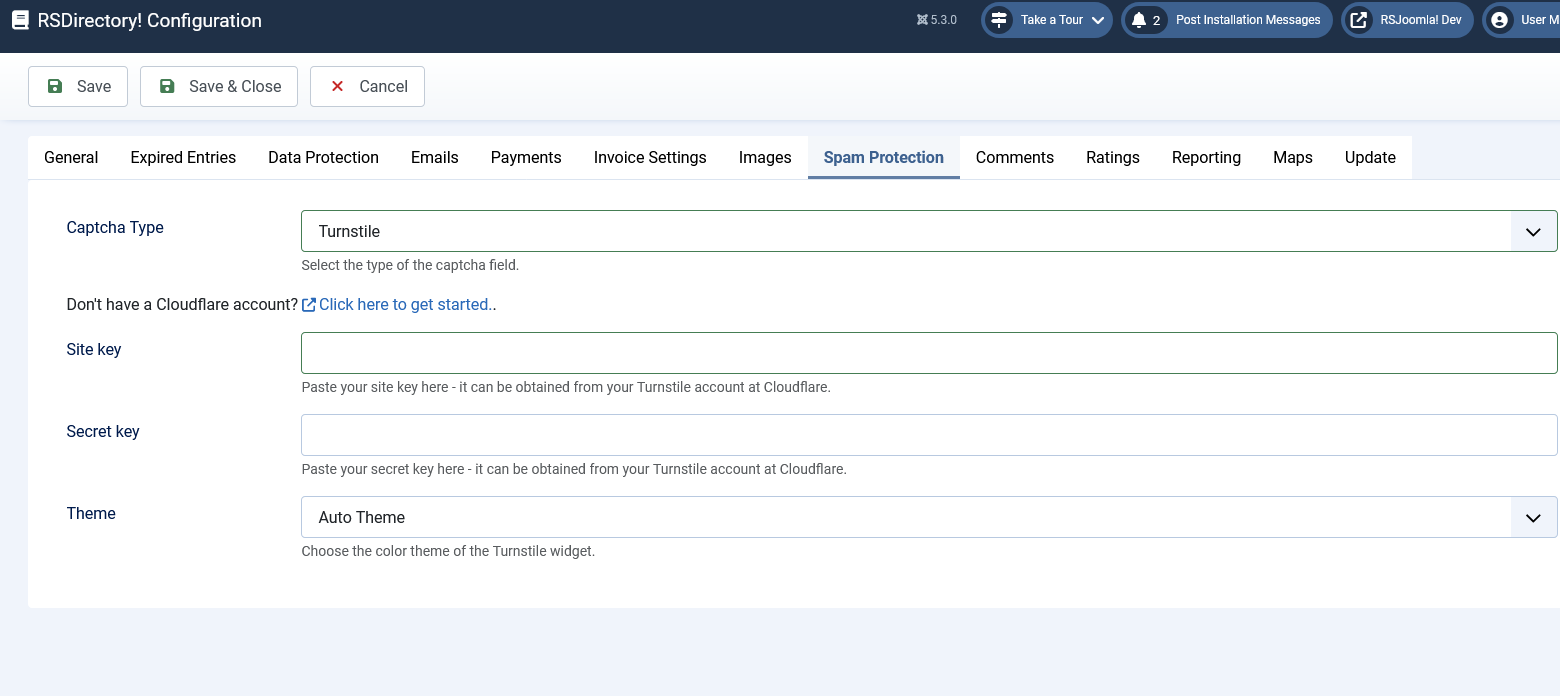The height and width of the screenshot is (696, 1560).
Task: Expand the Captcha Type dropdown showing Turnstile
Action: (929, 231)
